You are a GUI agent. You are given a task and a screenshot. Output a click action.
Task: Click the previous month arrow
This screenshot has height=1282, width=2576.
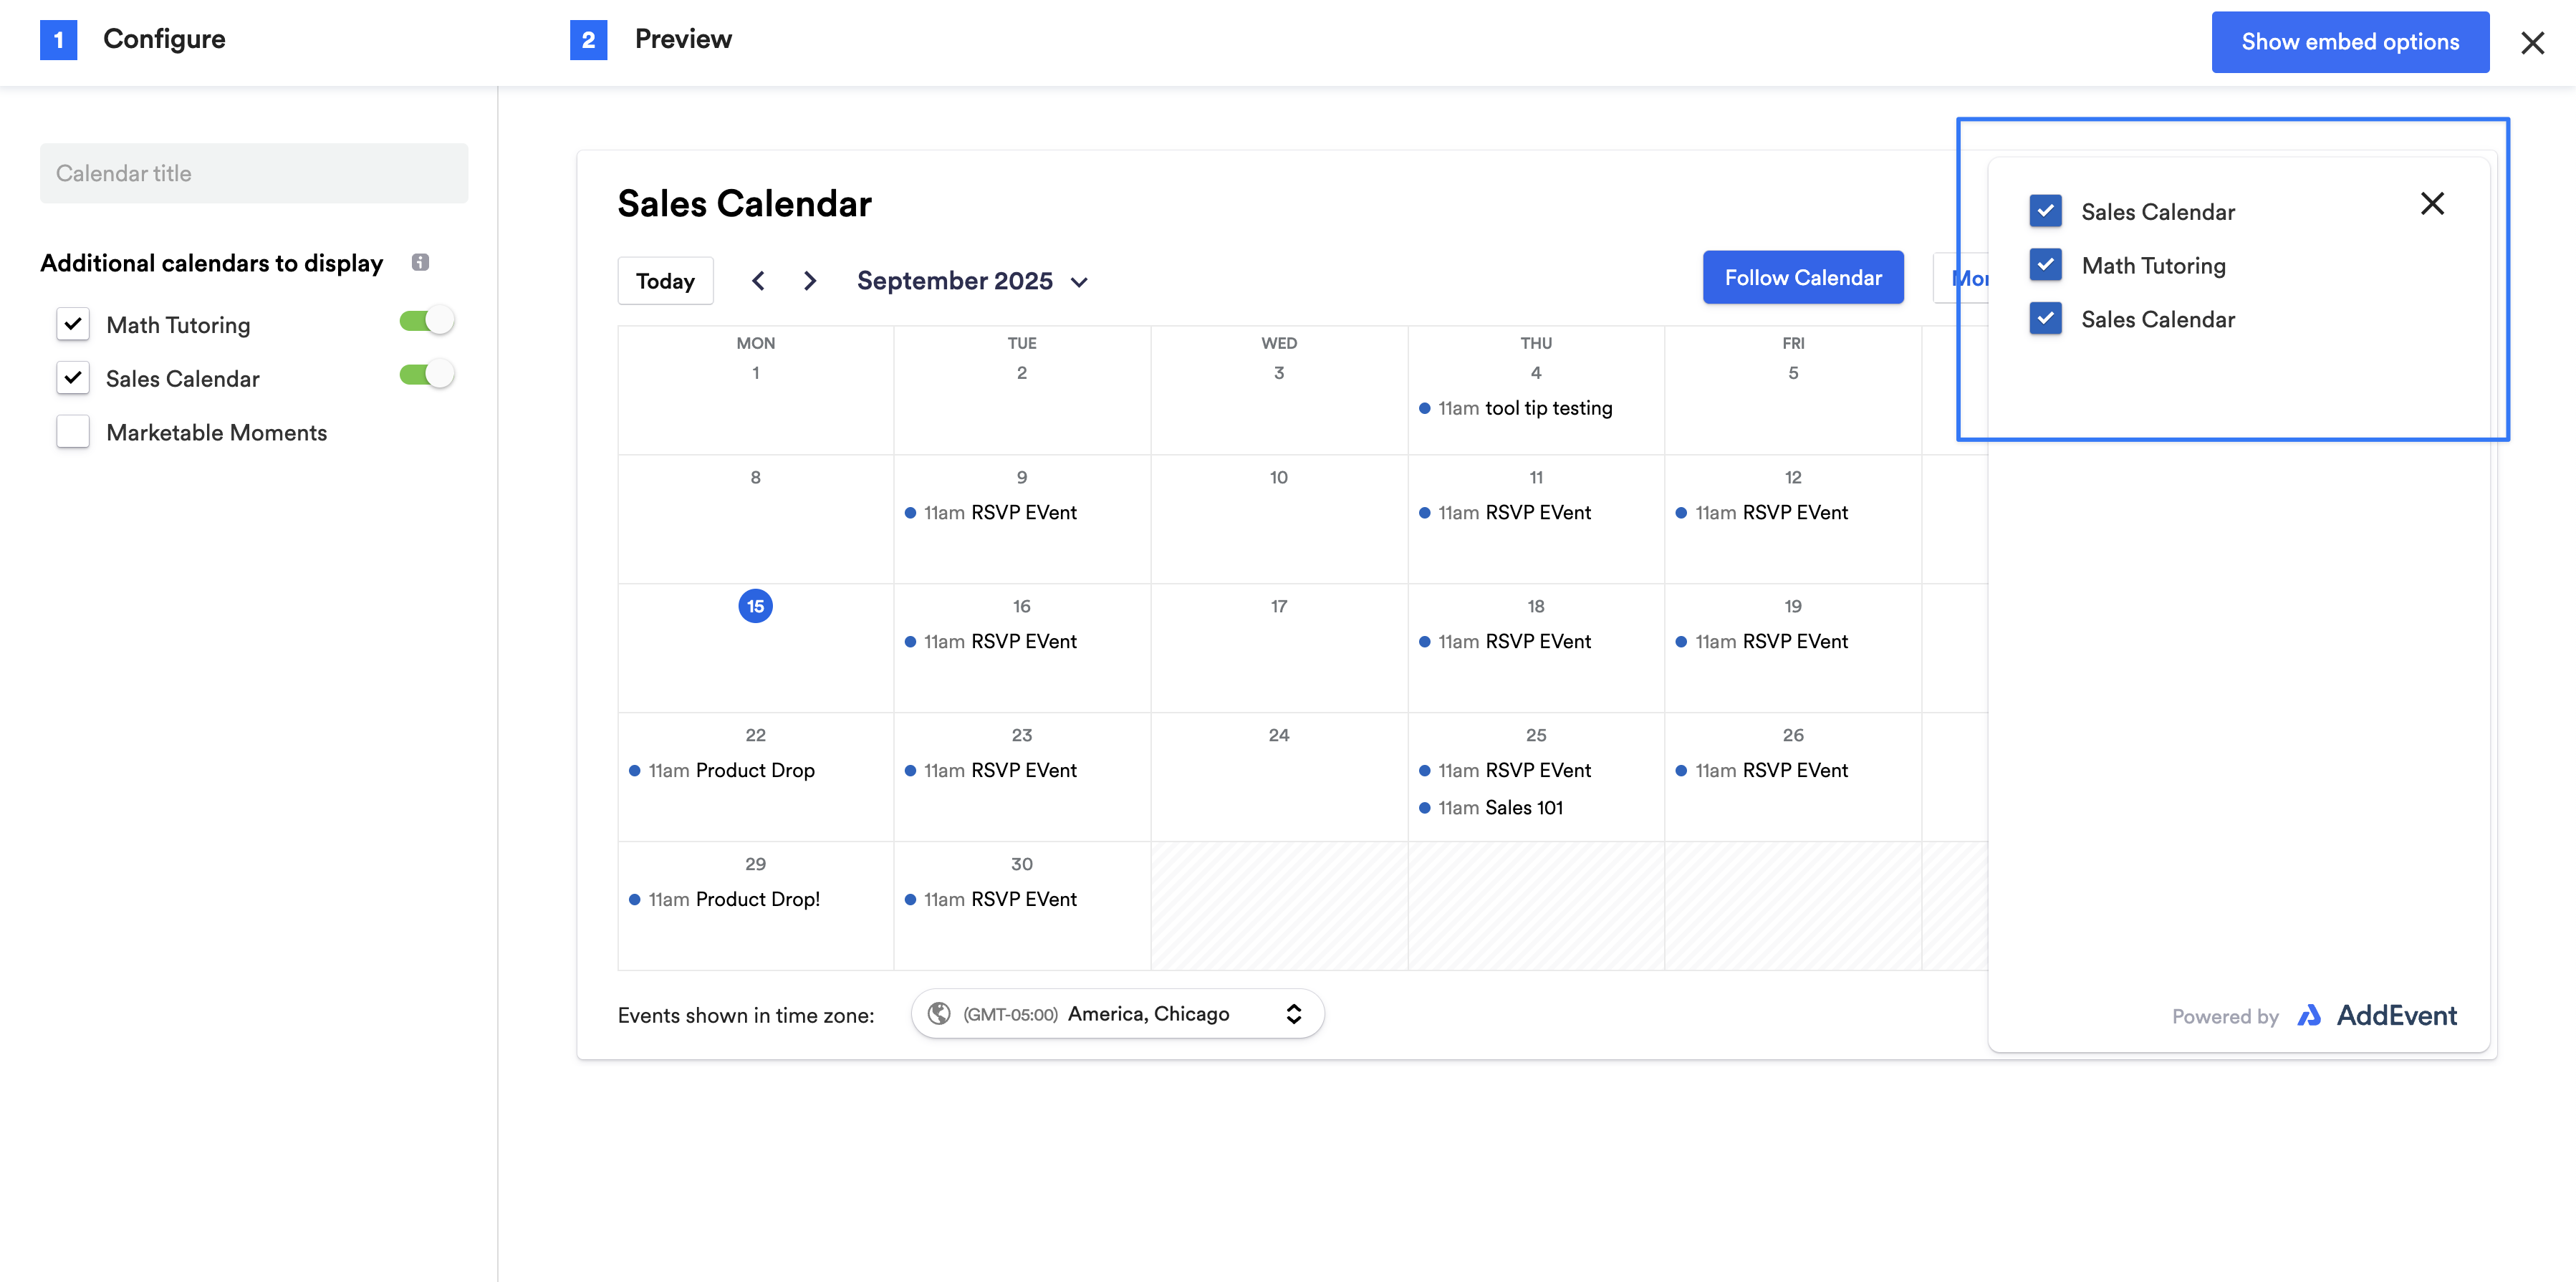coord(758,281)
